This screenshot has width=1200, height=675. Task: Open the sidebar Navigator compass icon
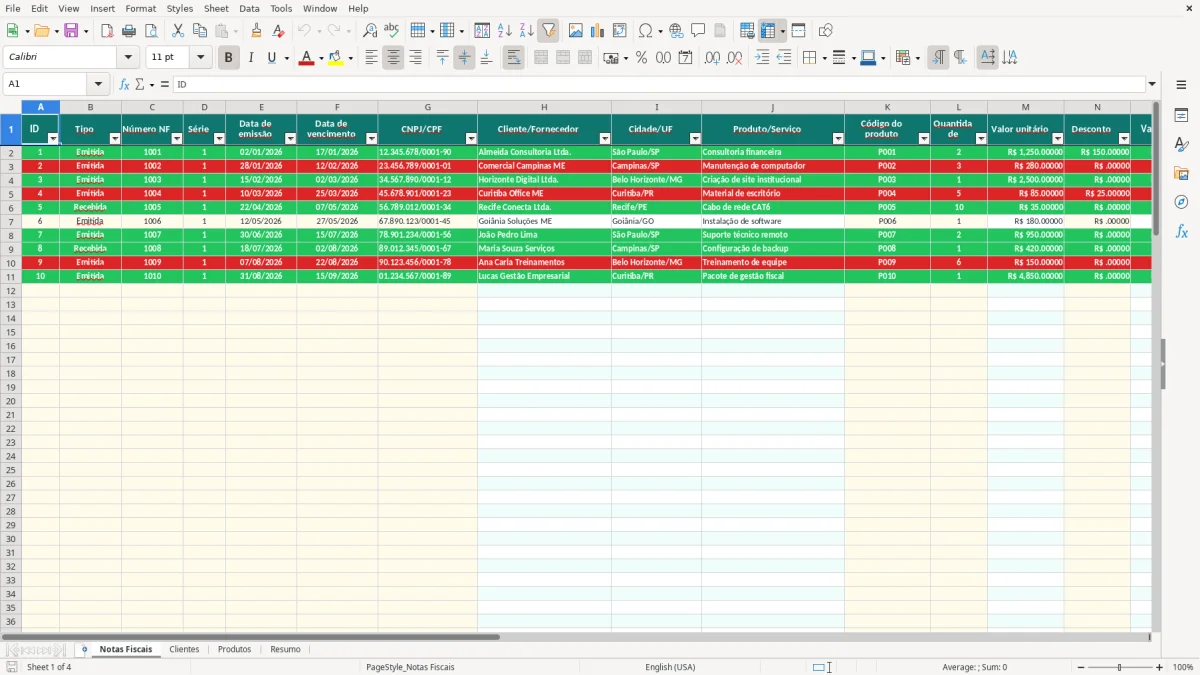[x=1181, y=202]
